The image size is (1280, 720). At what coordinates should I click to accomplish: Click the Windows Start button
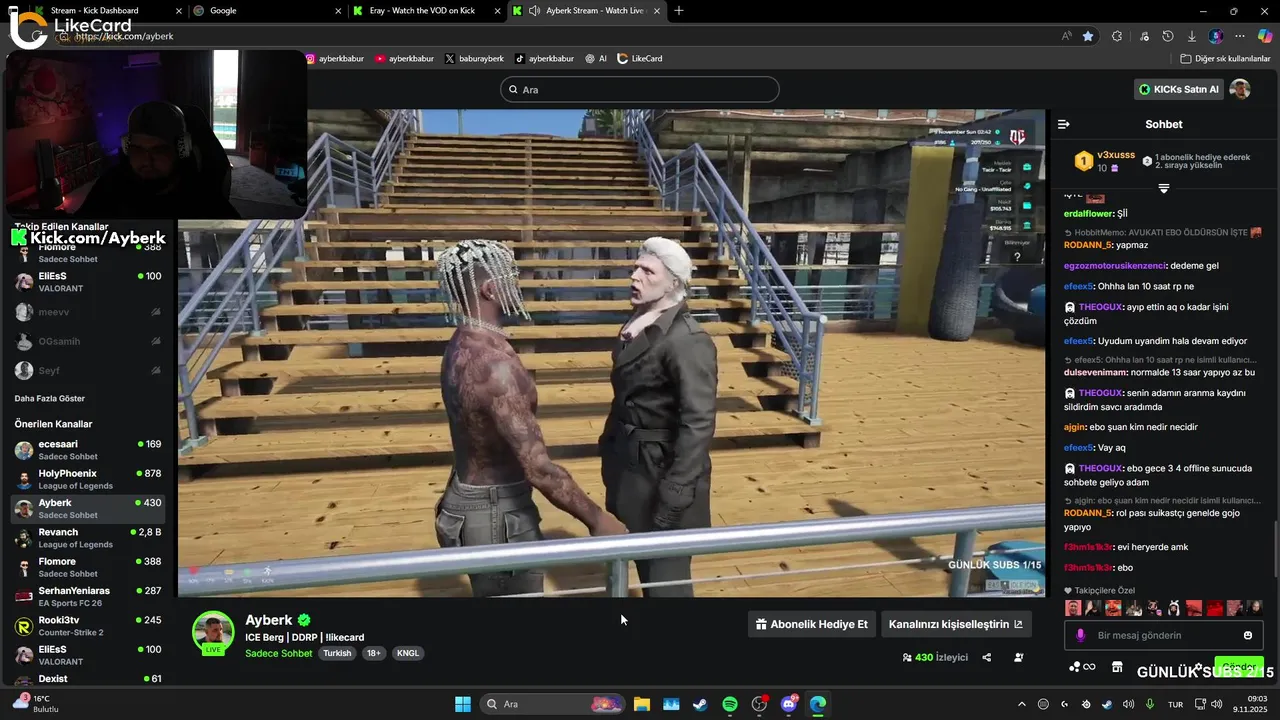point(463,704)
